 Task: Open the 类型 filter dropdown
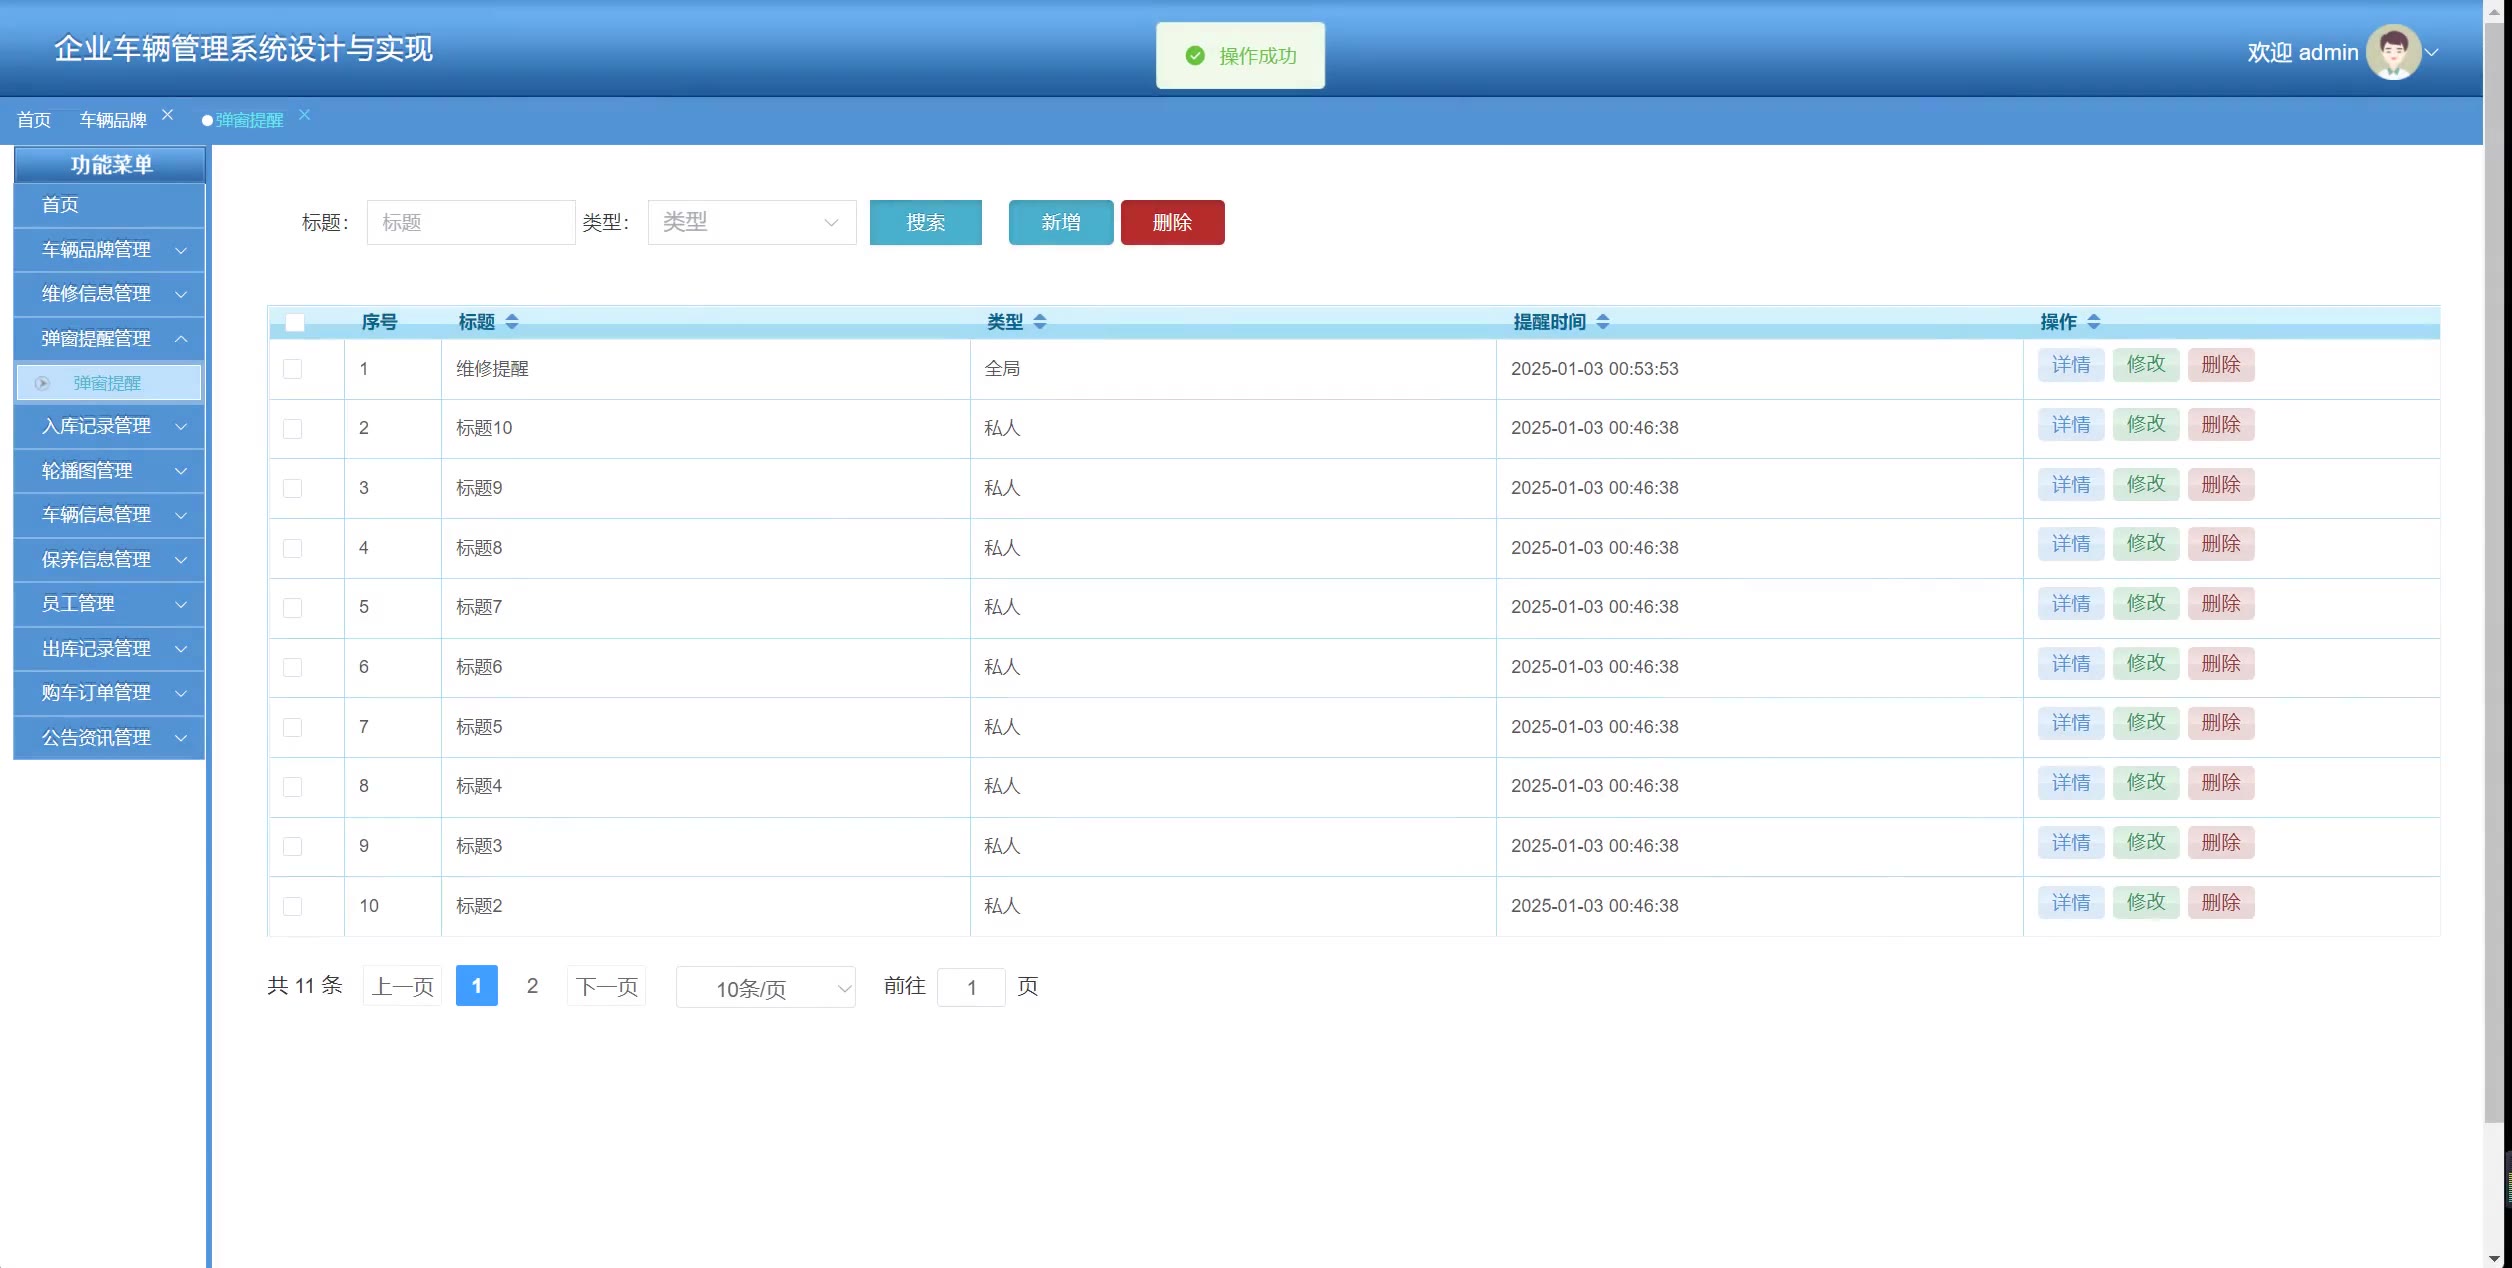(751, 222)
